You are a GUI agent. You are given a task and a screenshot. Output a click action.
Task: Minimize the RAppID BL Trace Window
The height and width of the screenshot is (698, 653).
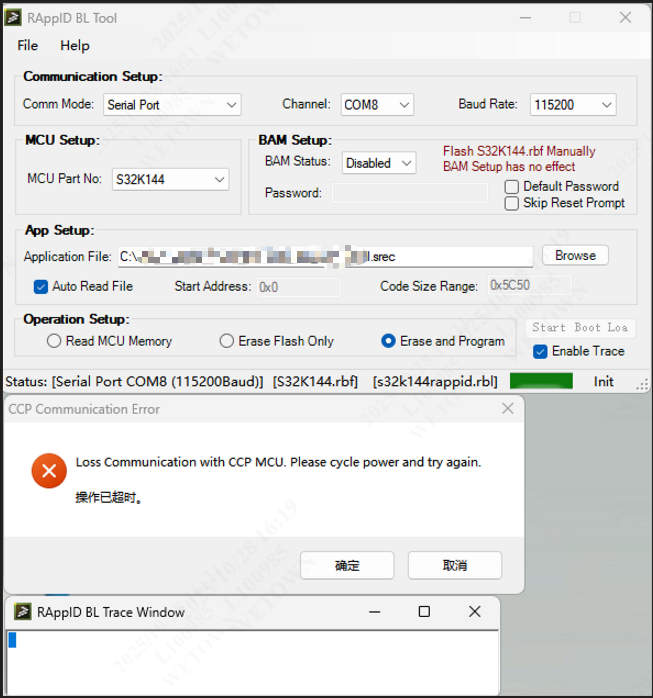pos(374,612)
